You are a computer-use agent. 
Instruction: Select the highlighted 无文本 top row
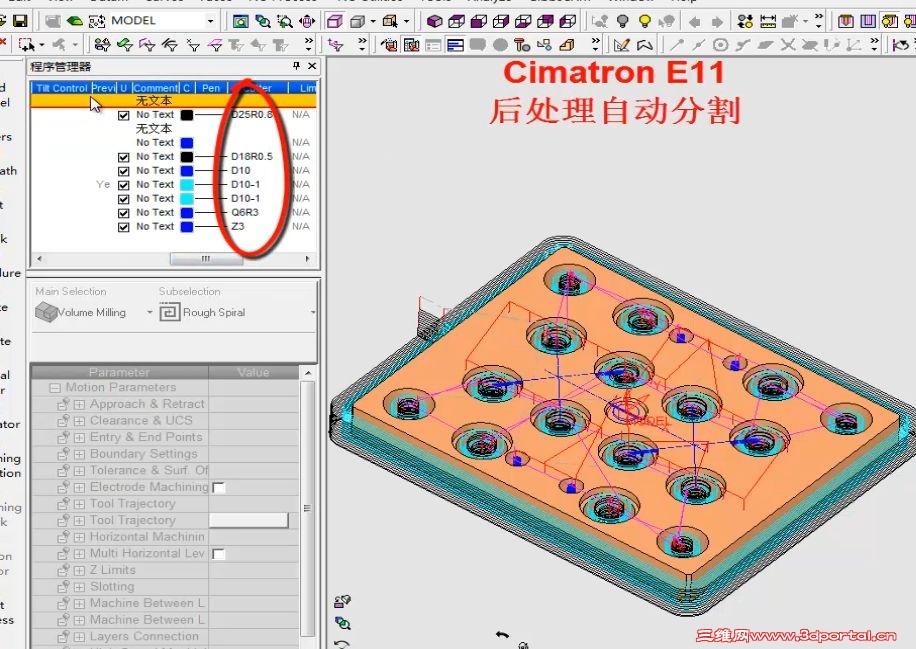(174, 101)
